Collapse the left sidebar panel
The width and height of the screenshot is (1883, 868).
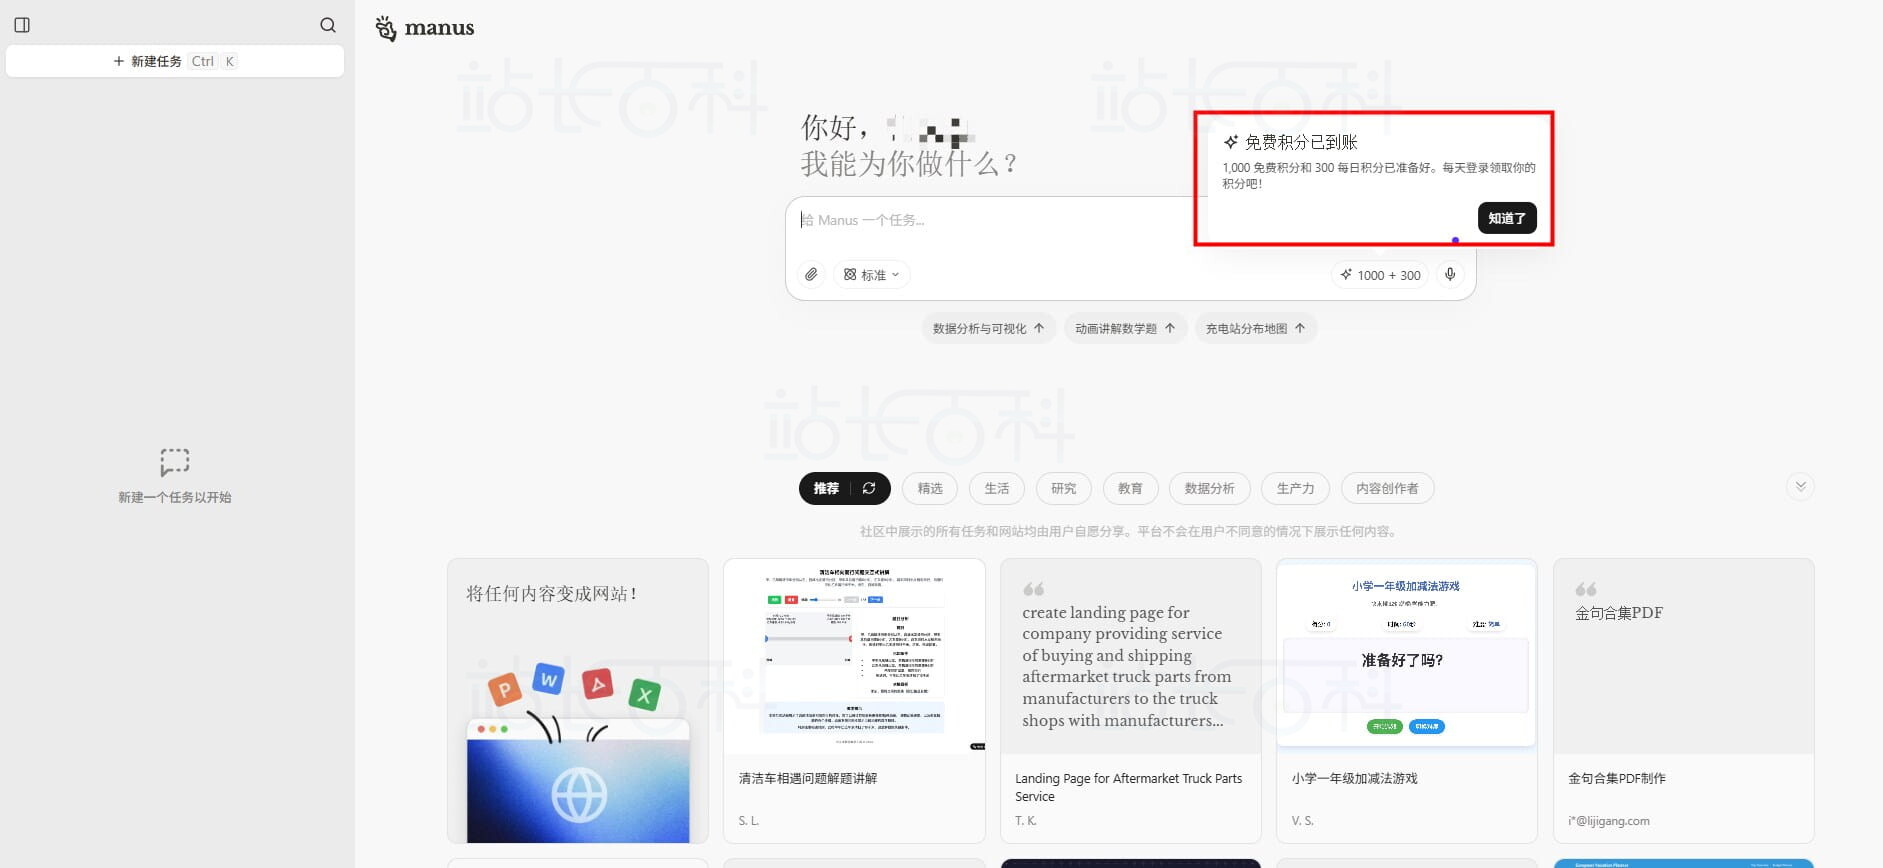tap(22, 25)
